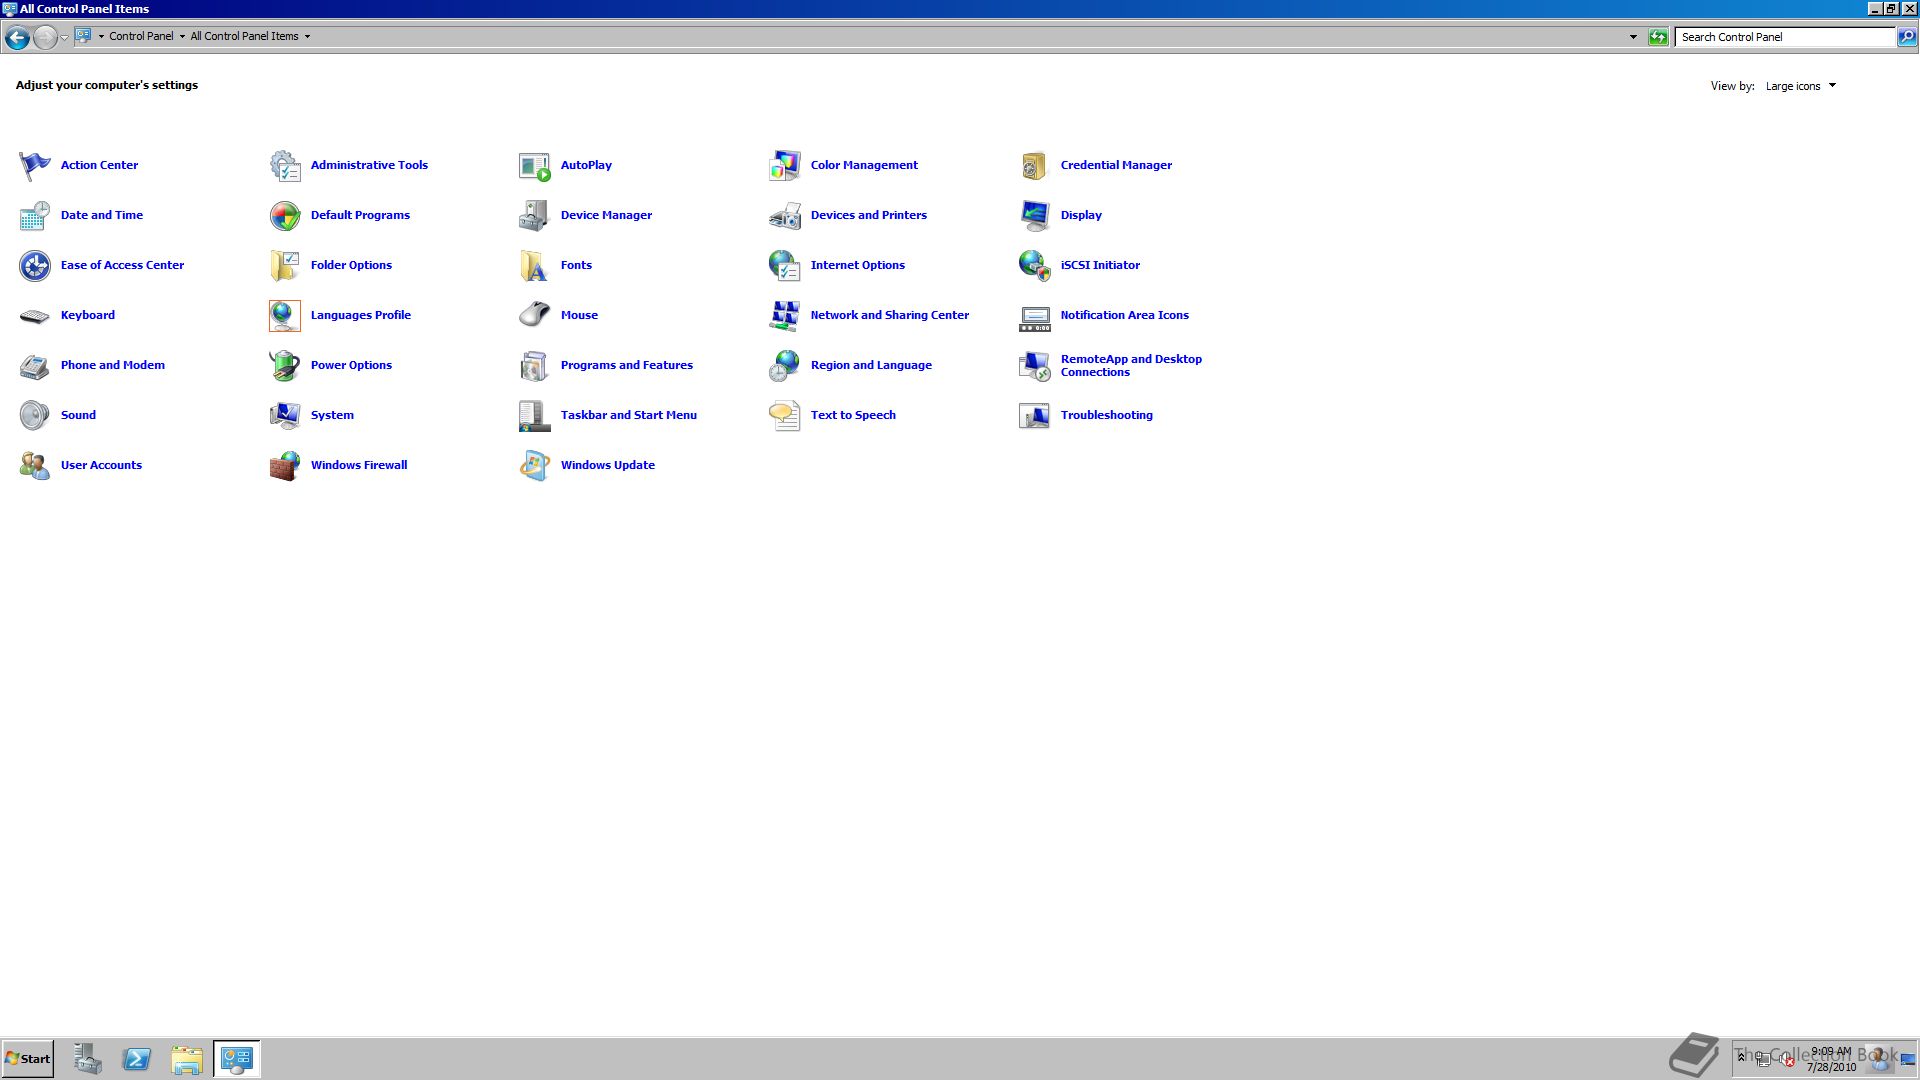1920x1080 pixels.
Task: Open Windows Explorer from the taskbar
Action: 187,1059
